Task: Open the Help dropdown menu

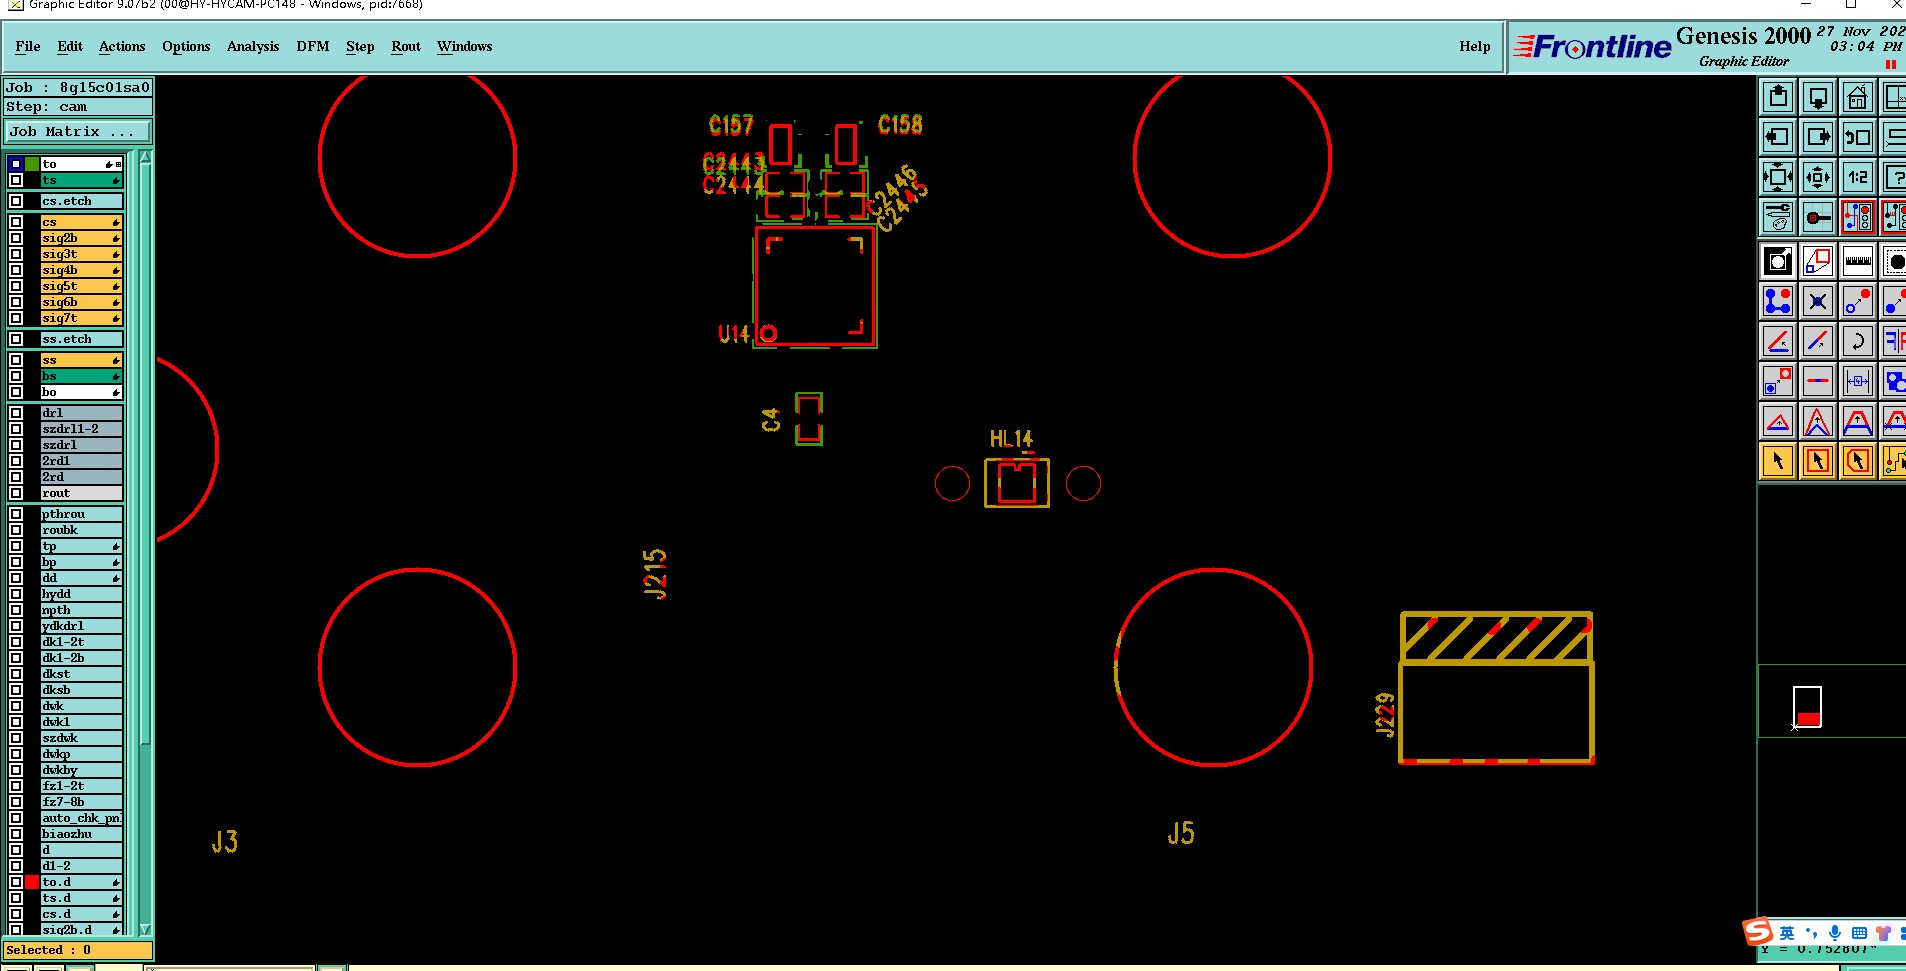Action: (x=1475, y=46)
